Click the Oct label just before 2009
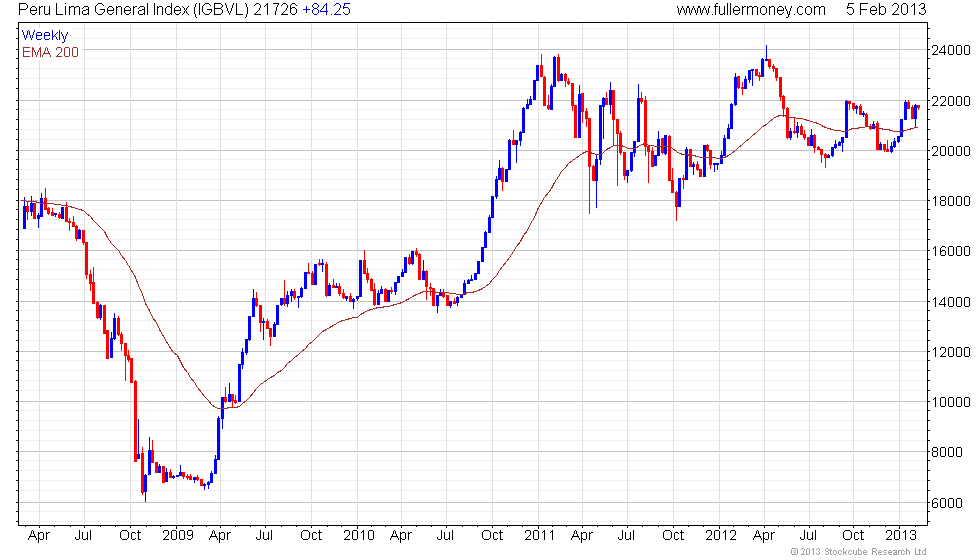This screenshot has height=560, width=980. click(x=130, y=536)
